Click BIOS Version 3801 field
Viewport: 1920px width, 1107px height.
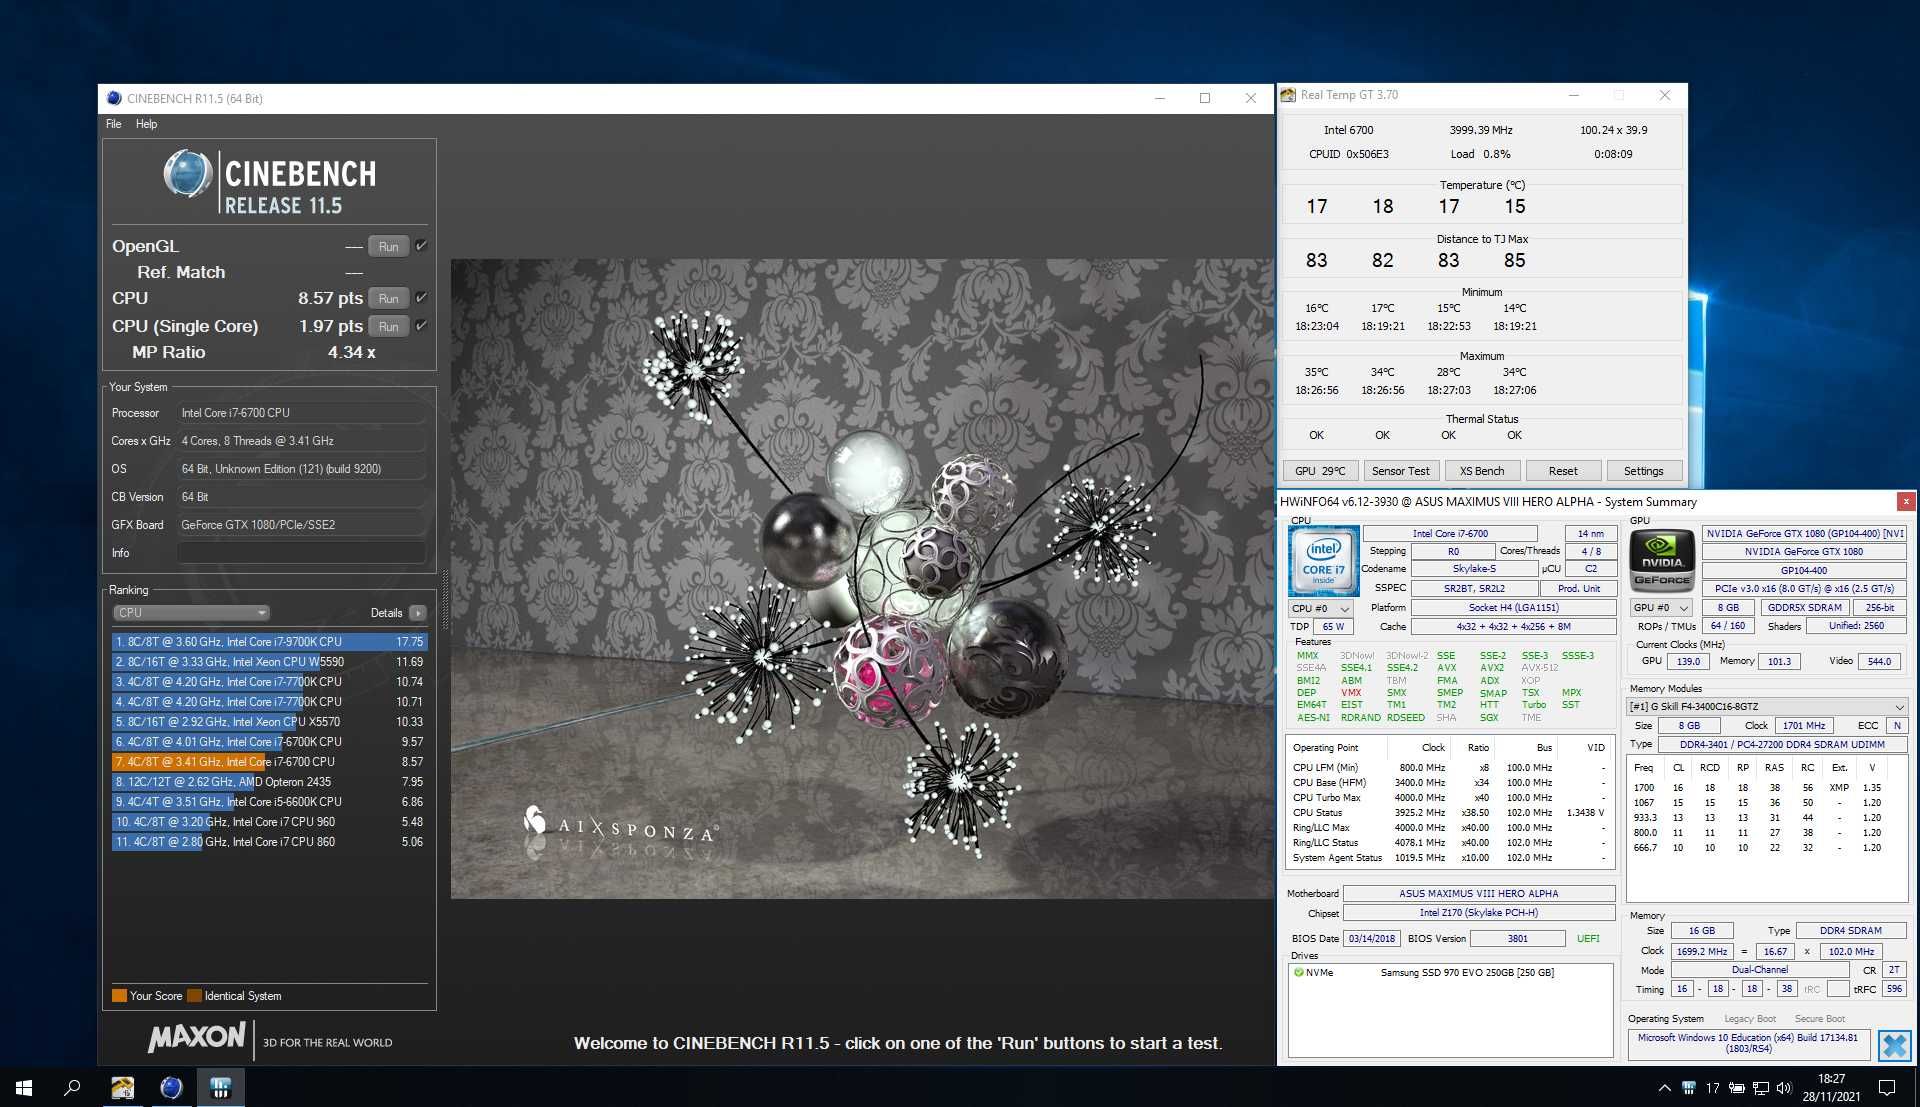[1518, 939]
